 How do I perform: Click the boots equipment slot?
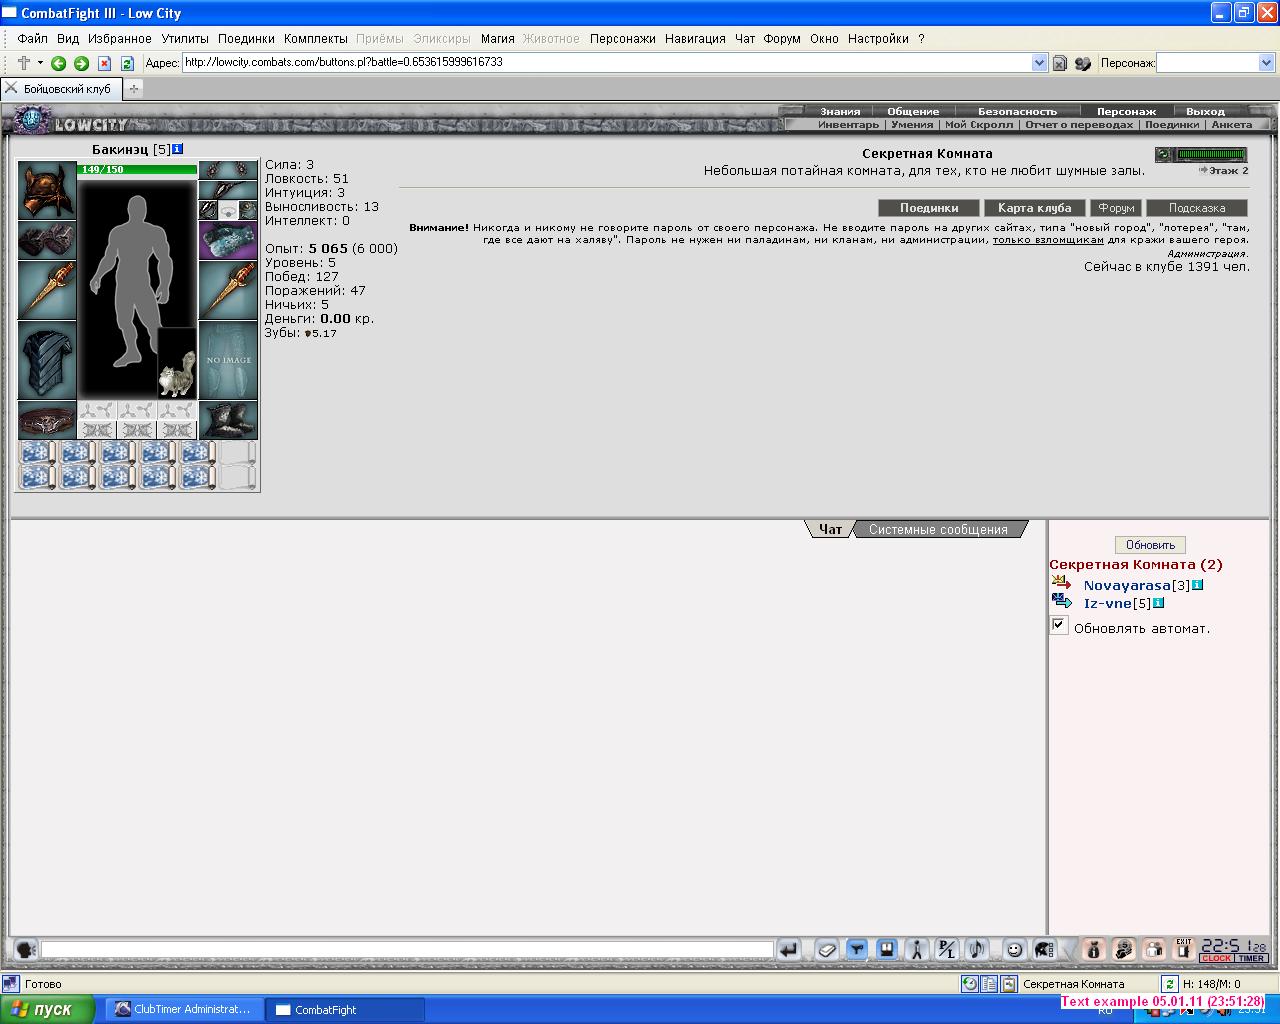228,420
